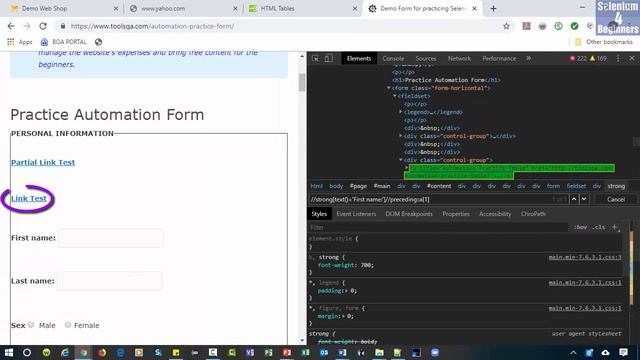Select #content in the DOM breadcrumb
Screen dimensions: 640x360
439,186
